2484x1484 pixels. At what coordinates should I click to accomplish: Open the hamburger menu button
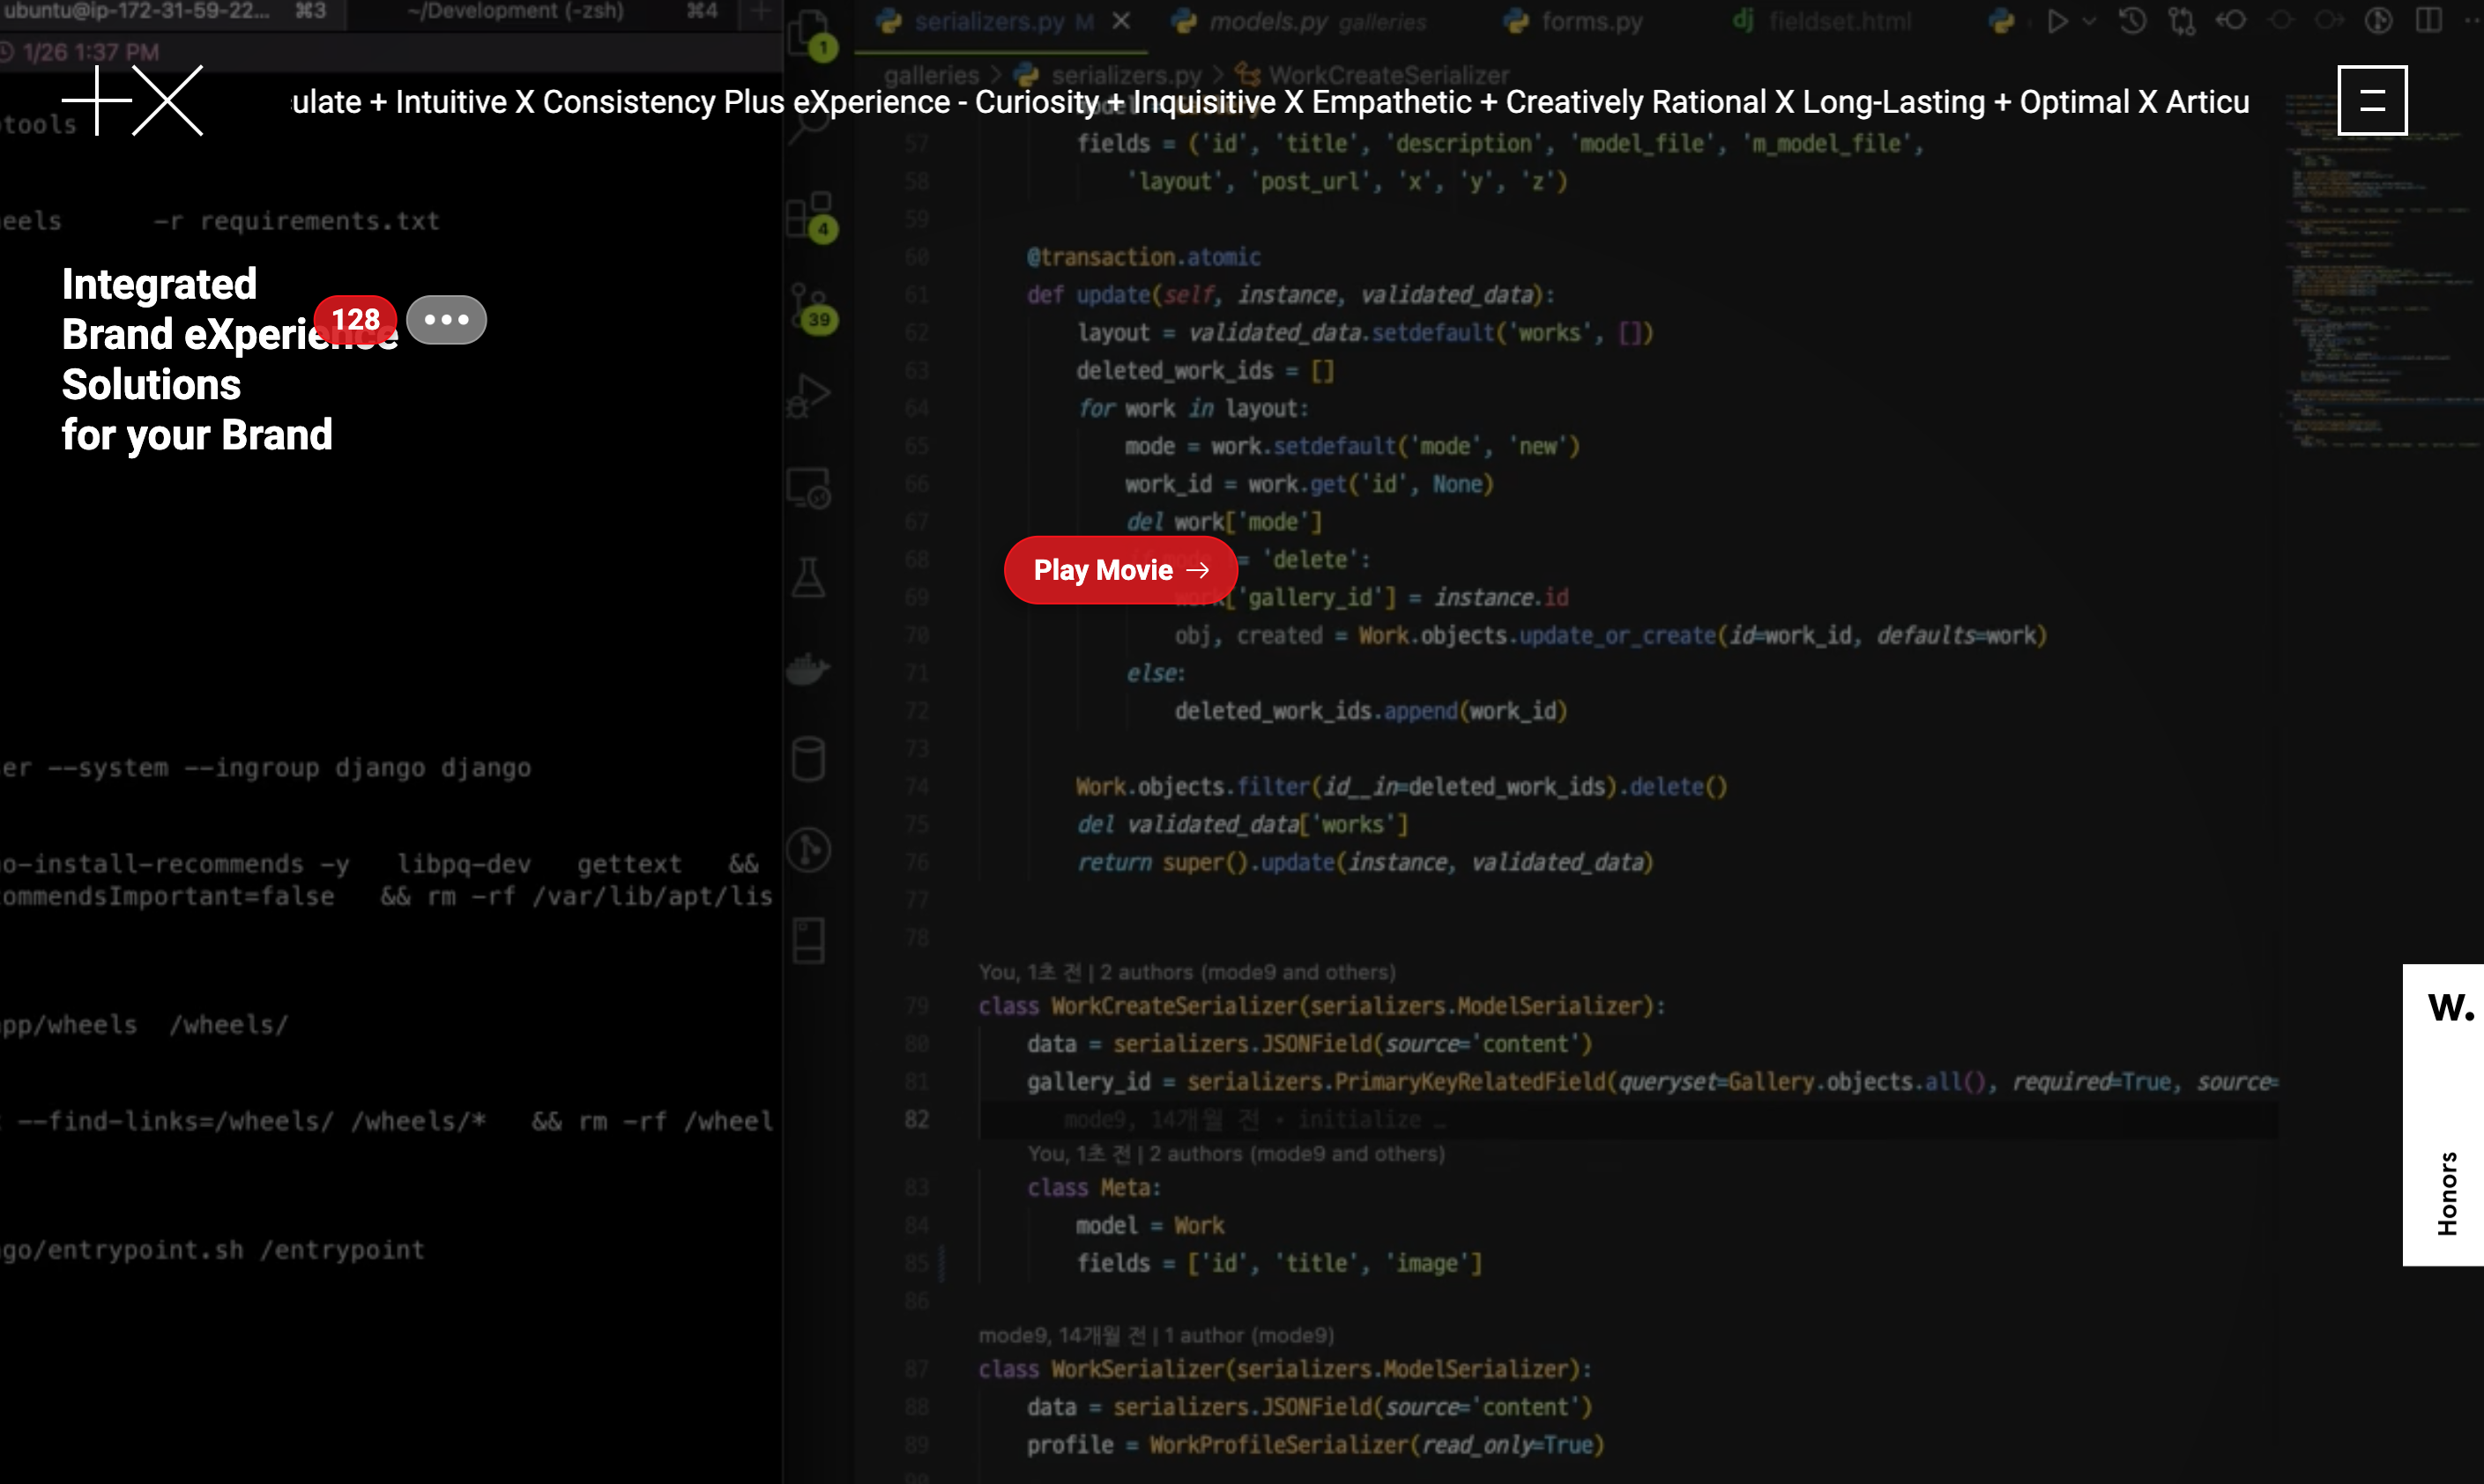coord(2371,101)
